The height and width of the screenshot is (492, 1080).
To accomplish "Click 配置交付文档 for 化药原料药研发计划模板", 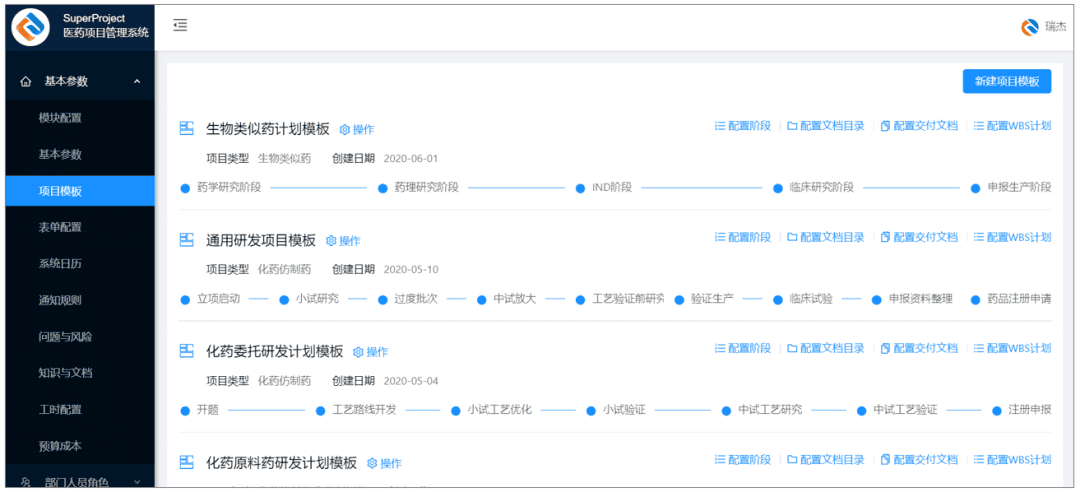I will click(x=920, y=460).
